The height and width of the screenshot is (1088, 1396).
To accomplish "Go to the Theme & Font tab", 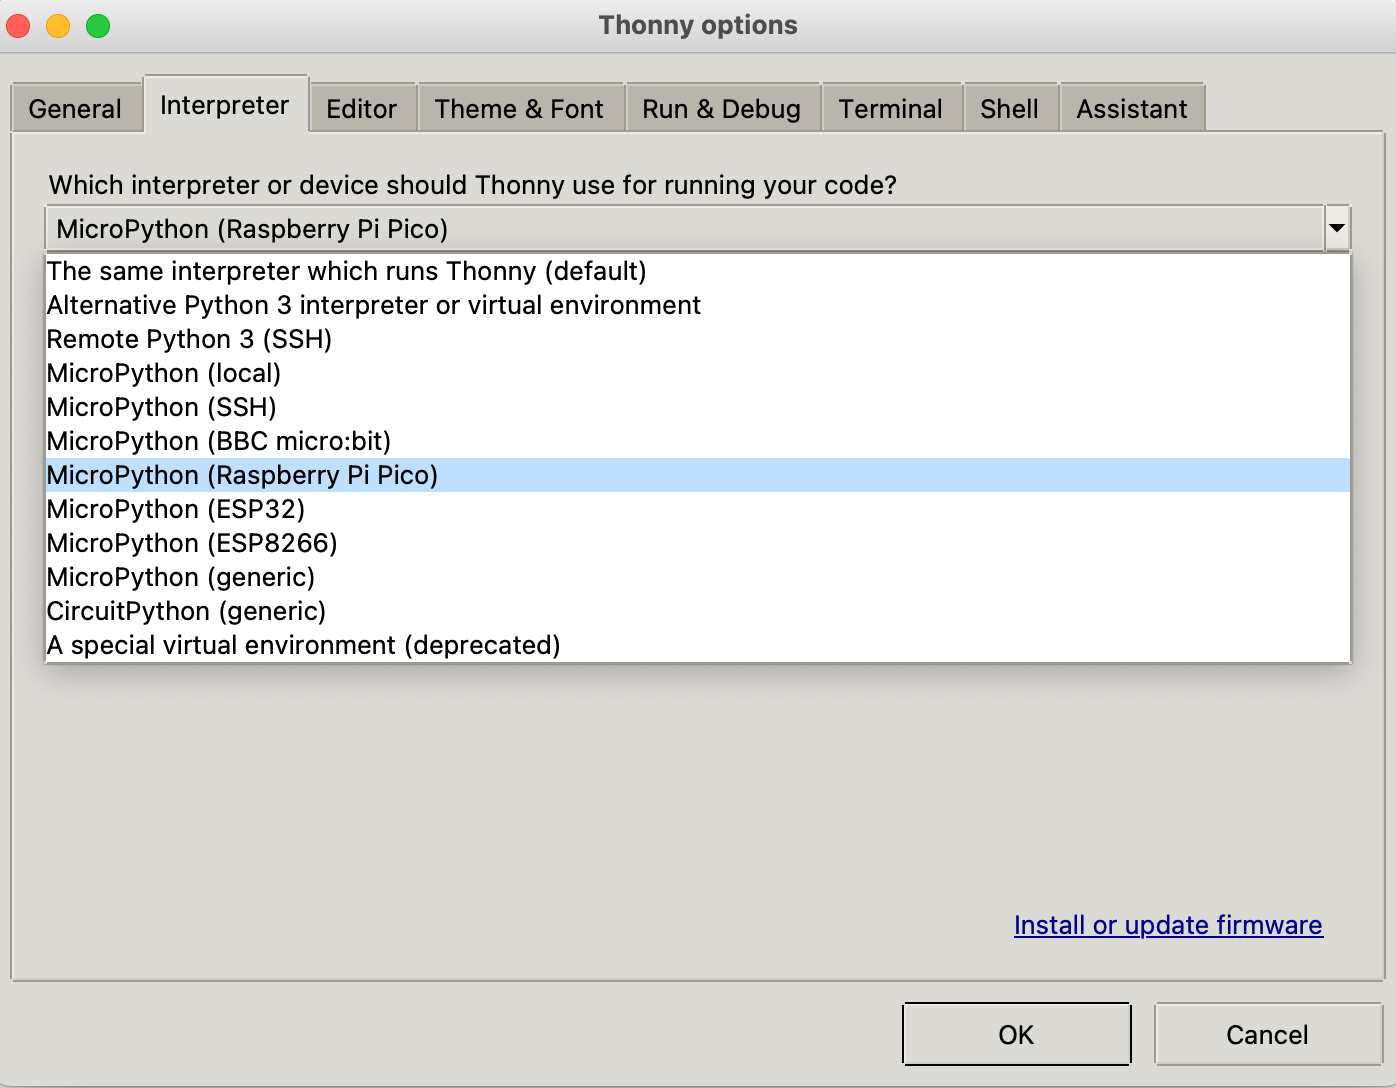I will pos(519,108).
